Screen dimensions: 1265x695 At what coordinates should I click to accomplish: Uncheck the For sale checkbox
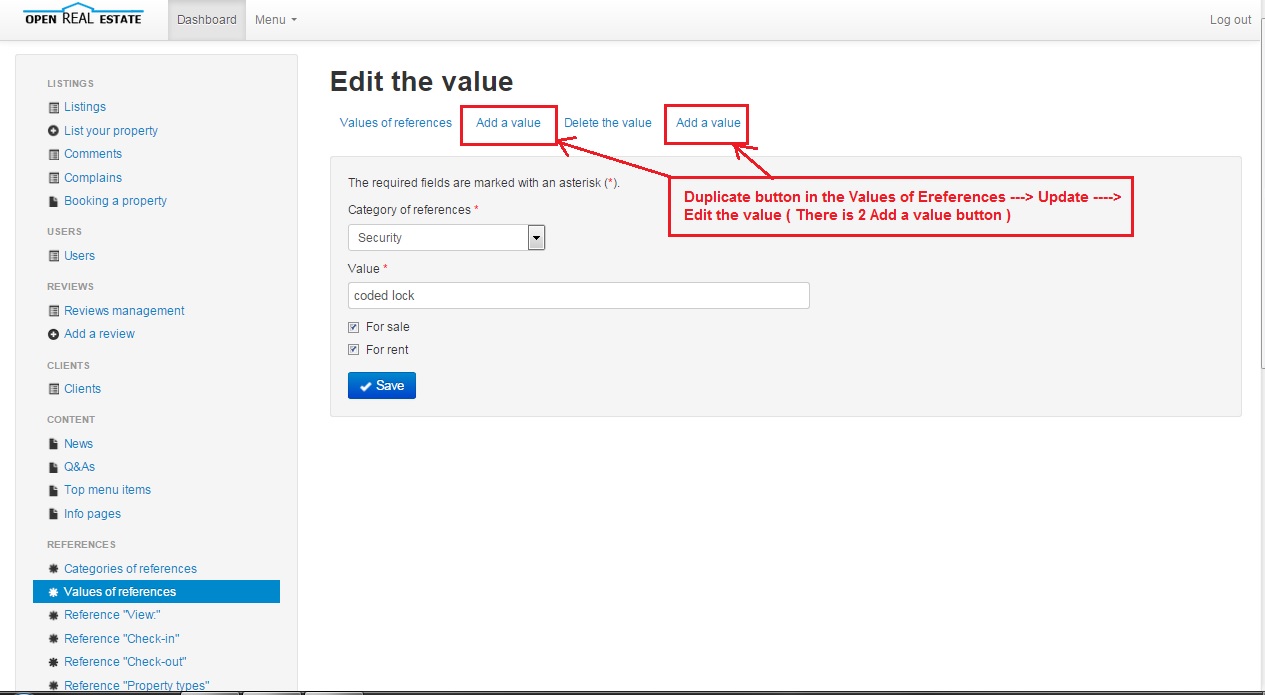[x=354, y=327]
